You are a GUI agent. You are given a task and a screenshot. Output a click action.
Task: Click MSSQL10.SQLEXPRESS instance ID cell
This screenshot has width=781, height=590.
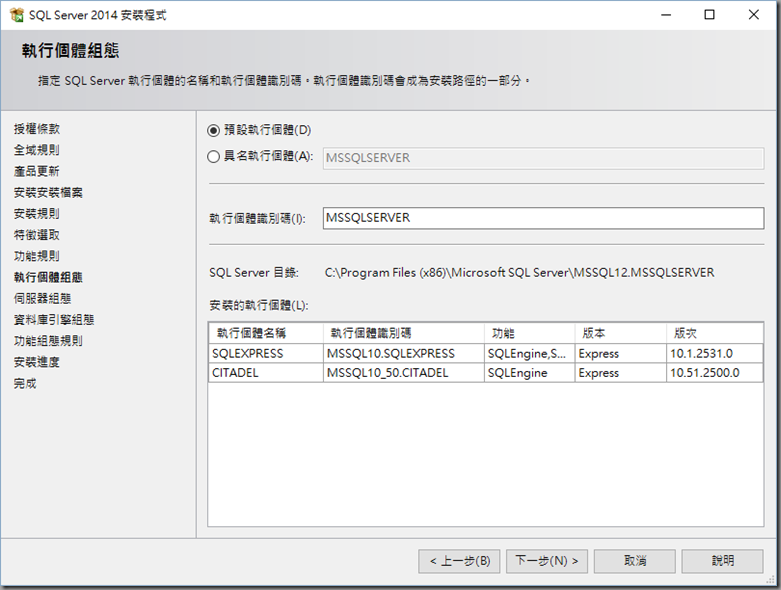403,354
